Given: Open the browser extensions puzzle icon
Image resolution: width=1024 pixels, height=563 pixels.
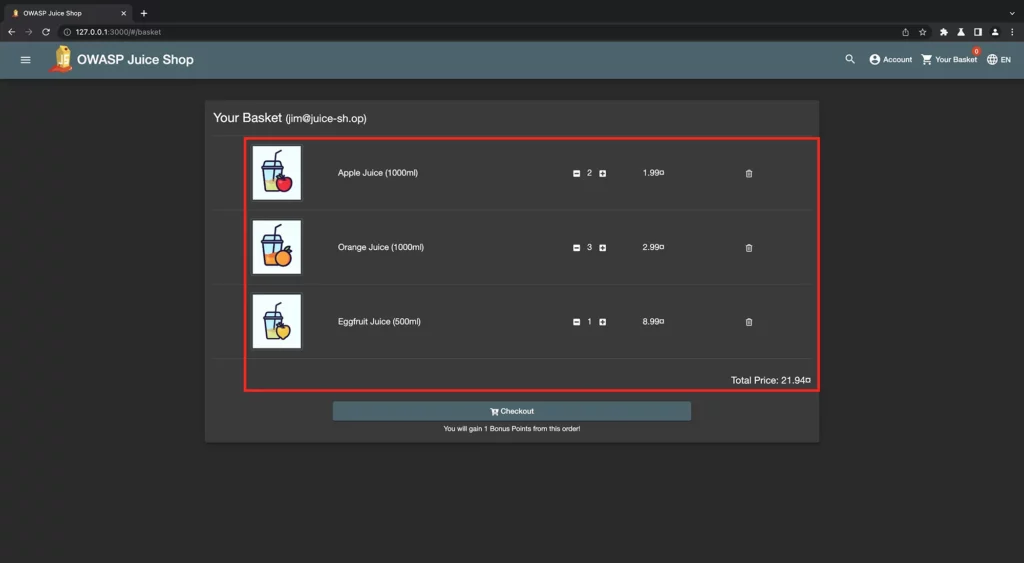Looking at the screenshot, I should pos(944,32).
